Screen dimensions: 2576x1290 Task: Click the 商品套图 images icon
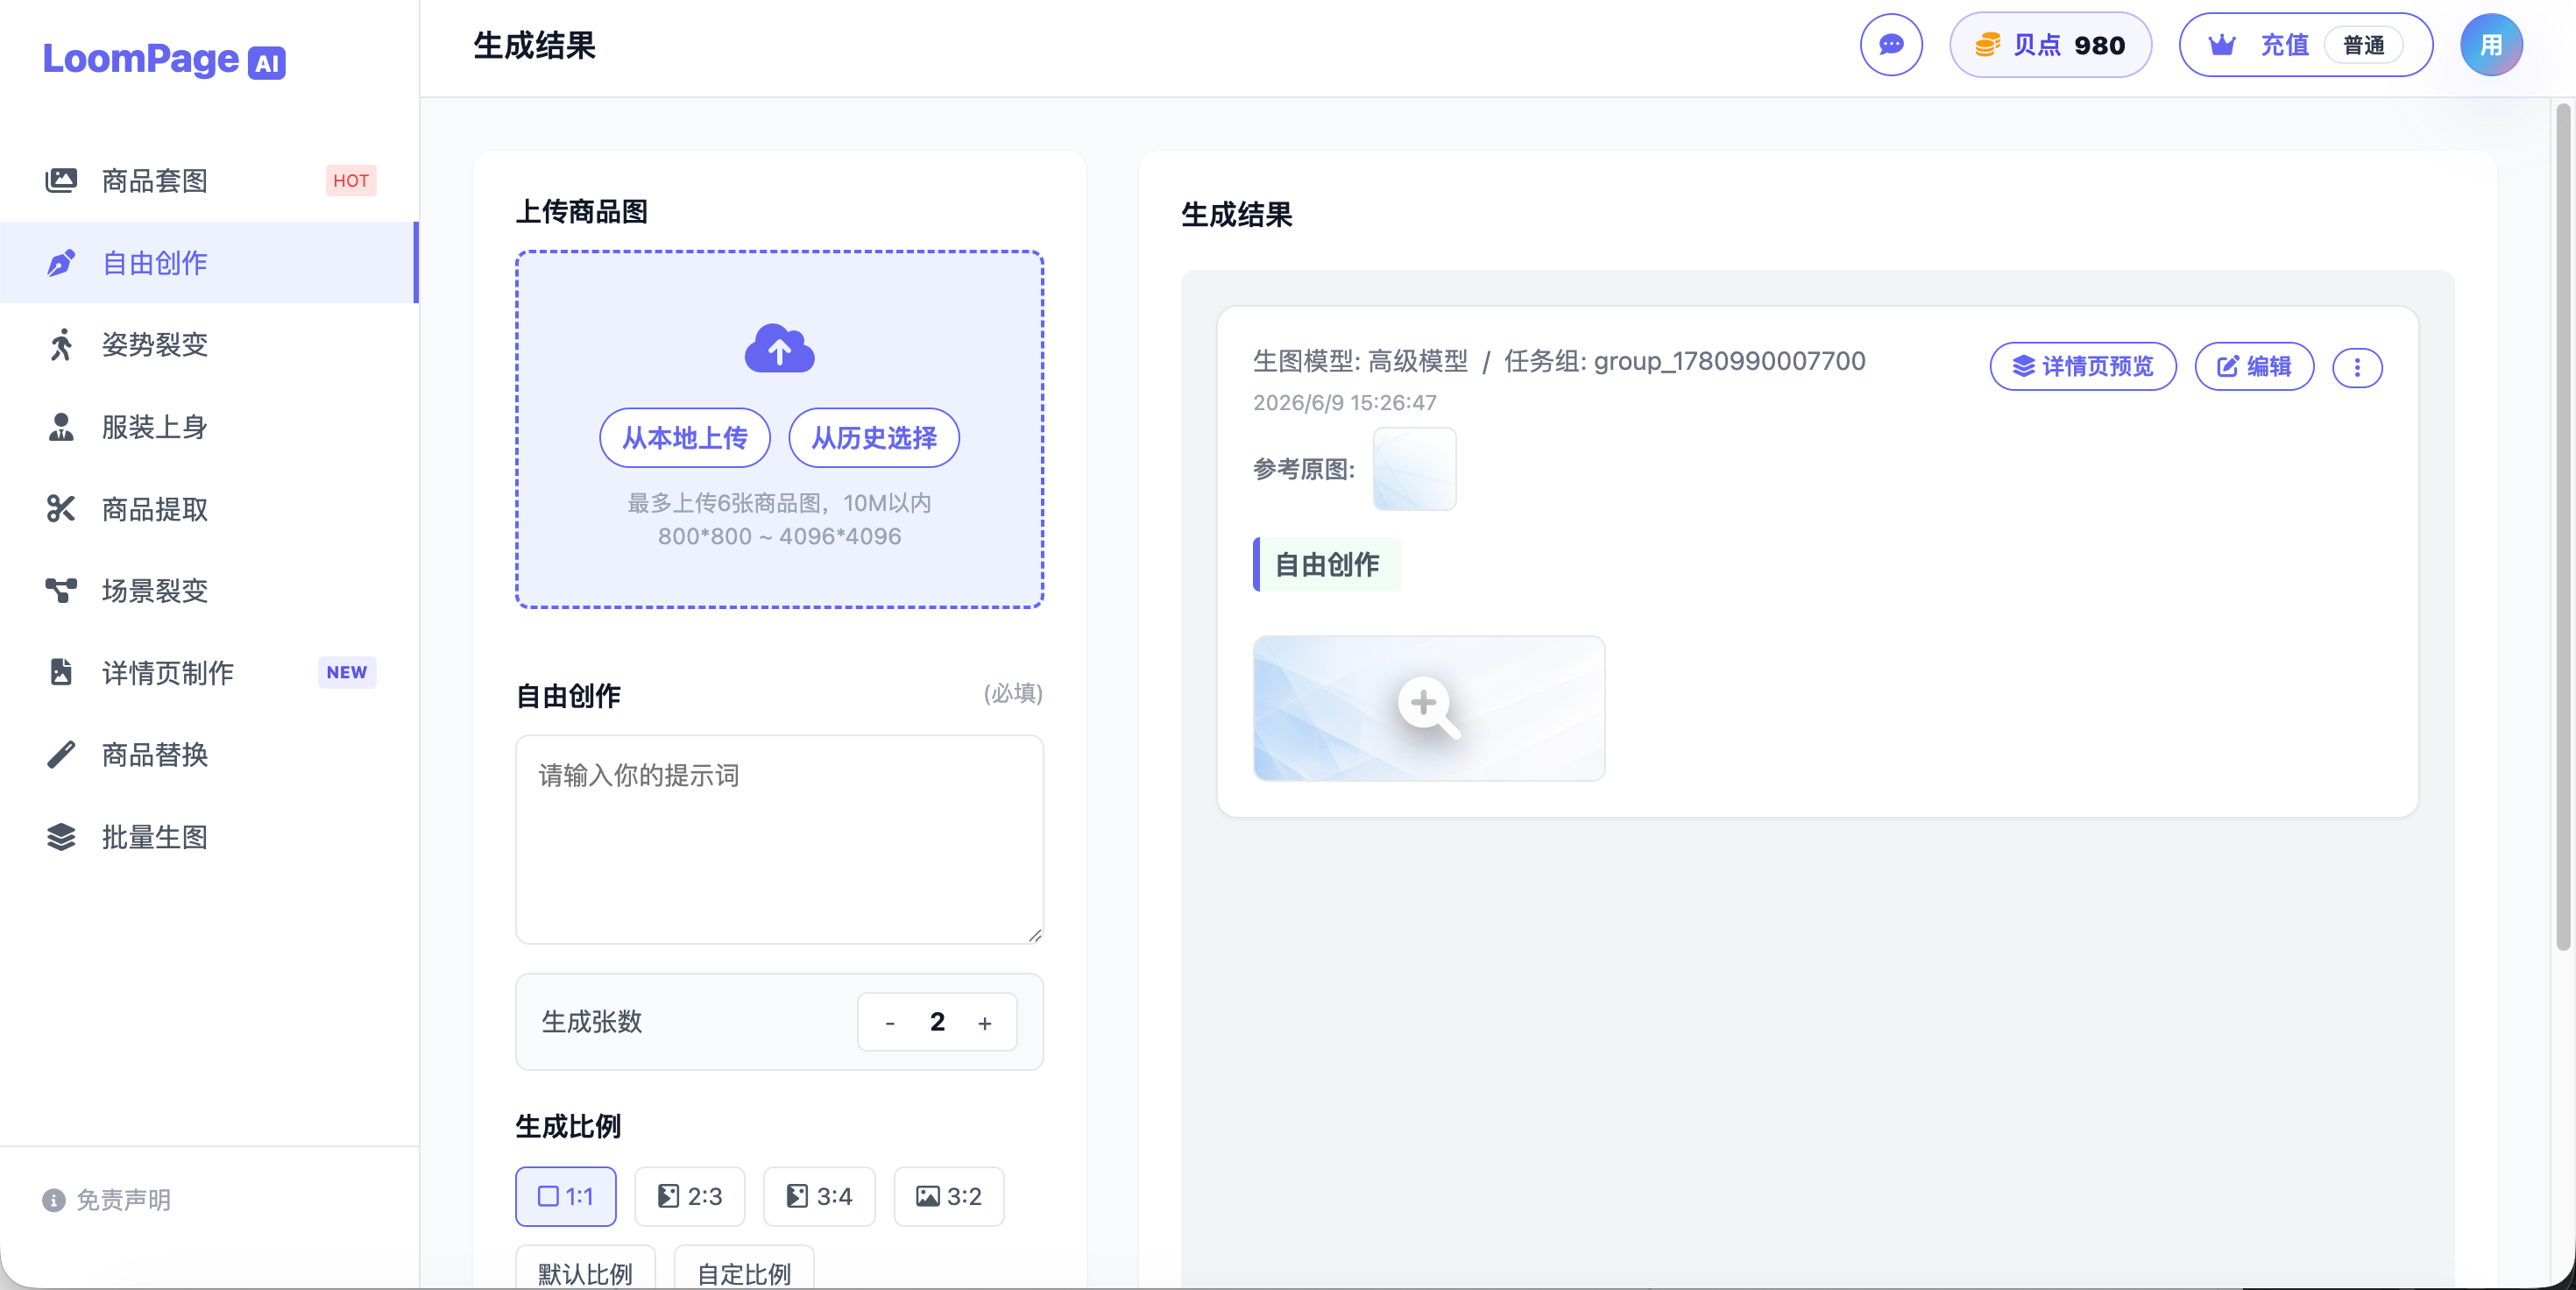point(61,180)
